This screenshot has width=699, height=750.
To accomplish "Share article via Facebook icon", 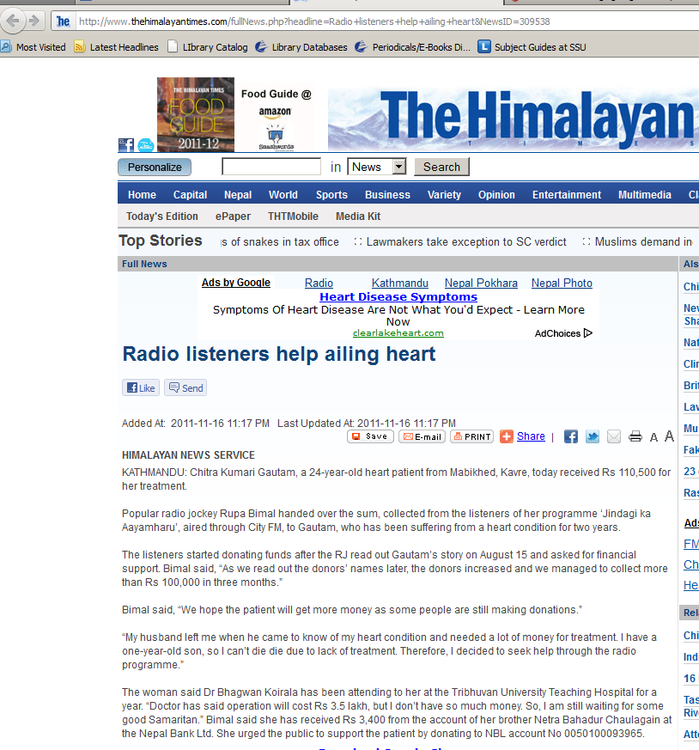I will [x=571, y=437].
